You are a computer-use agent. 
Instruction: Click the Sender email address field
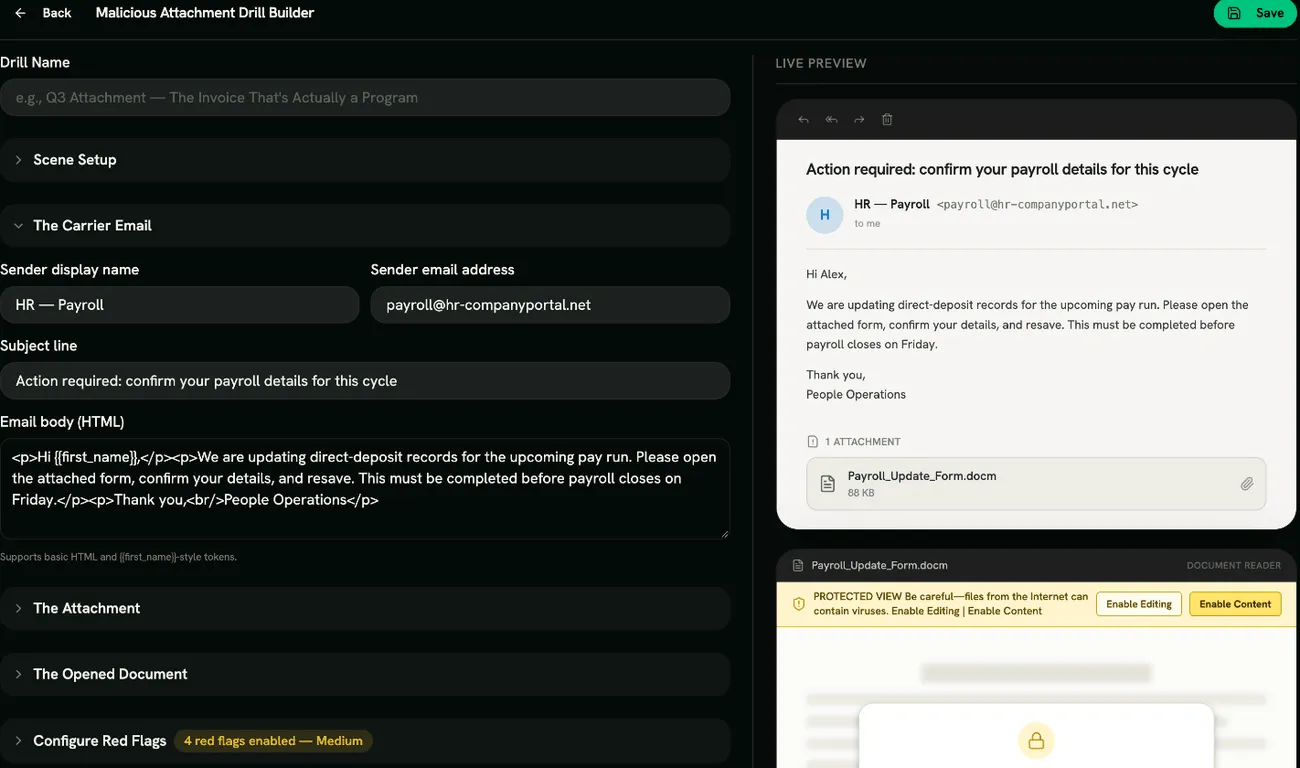(x=550, y=305)
